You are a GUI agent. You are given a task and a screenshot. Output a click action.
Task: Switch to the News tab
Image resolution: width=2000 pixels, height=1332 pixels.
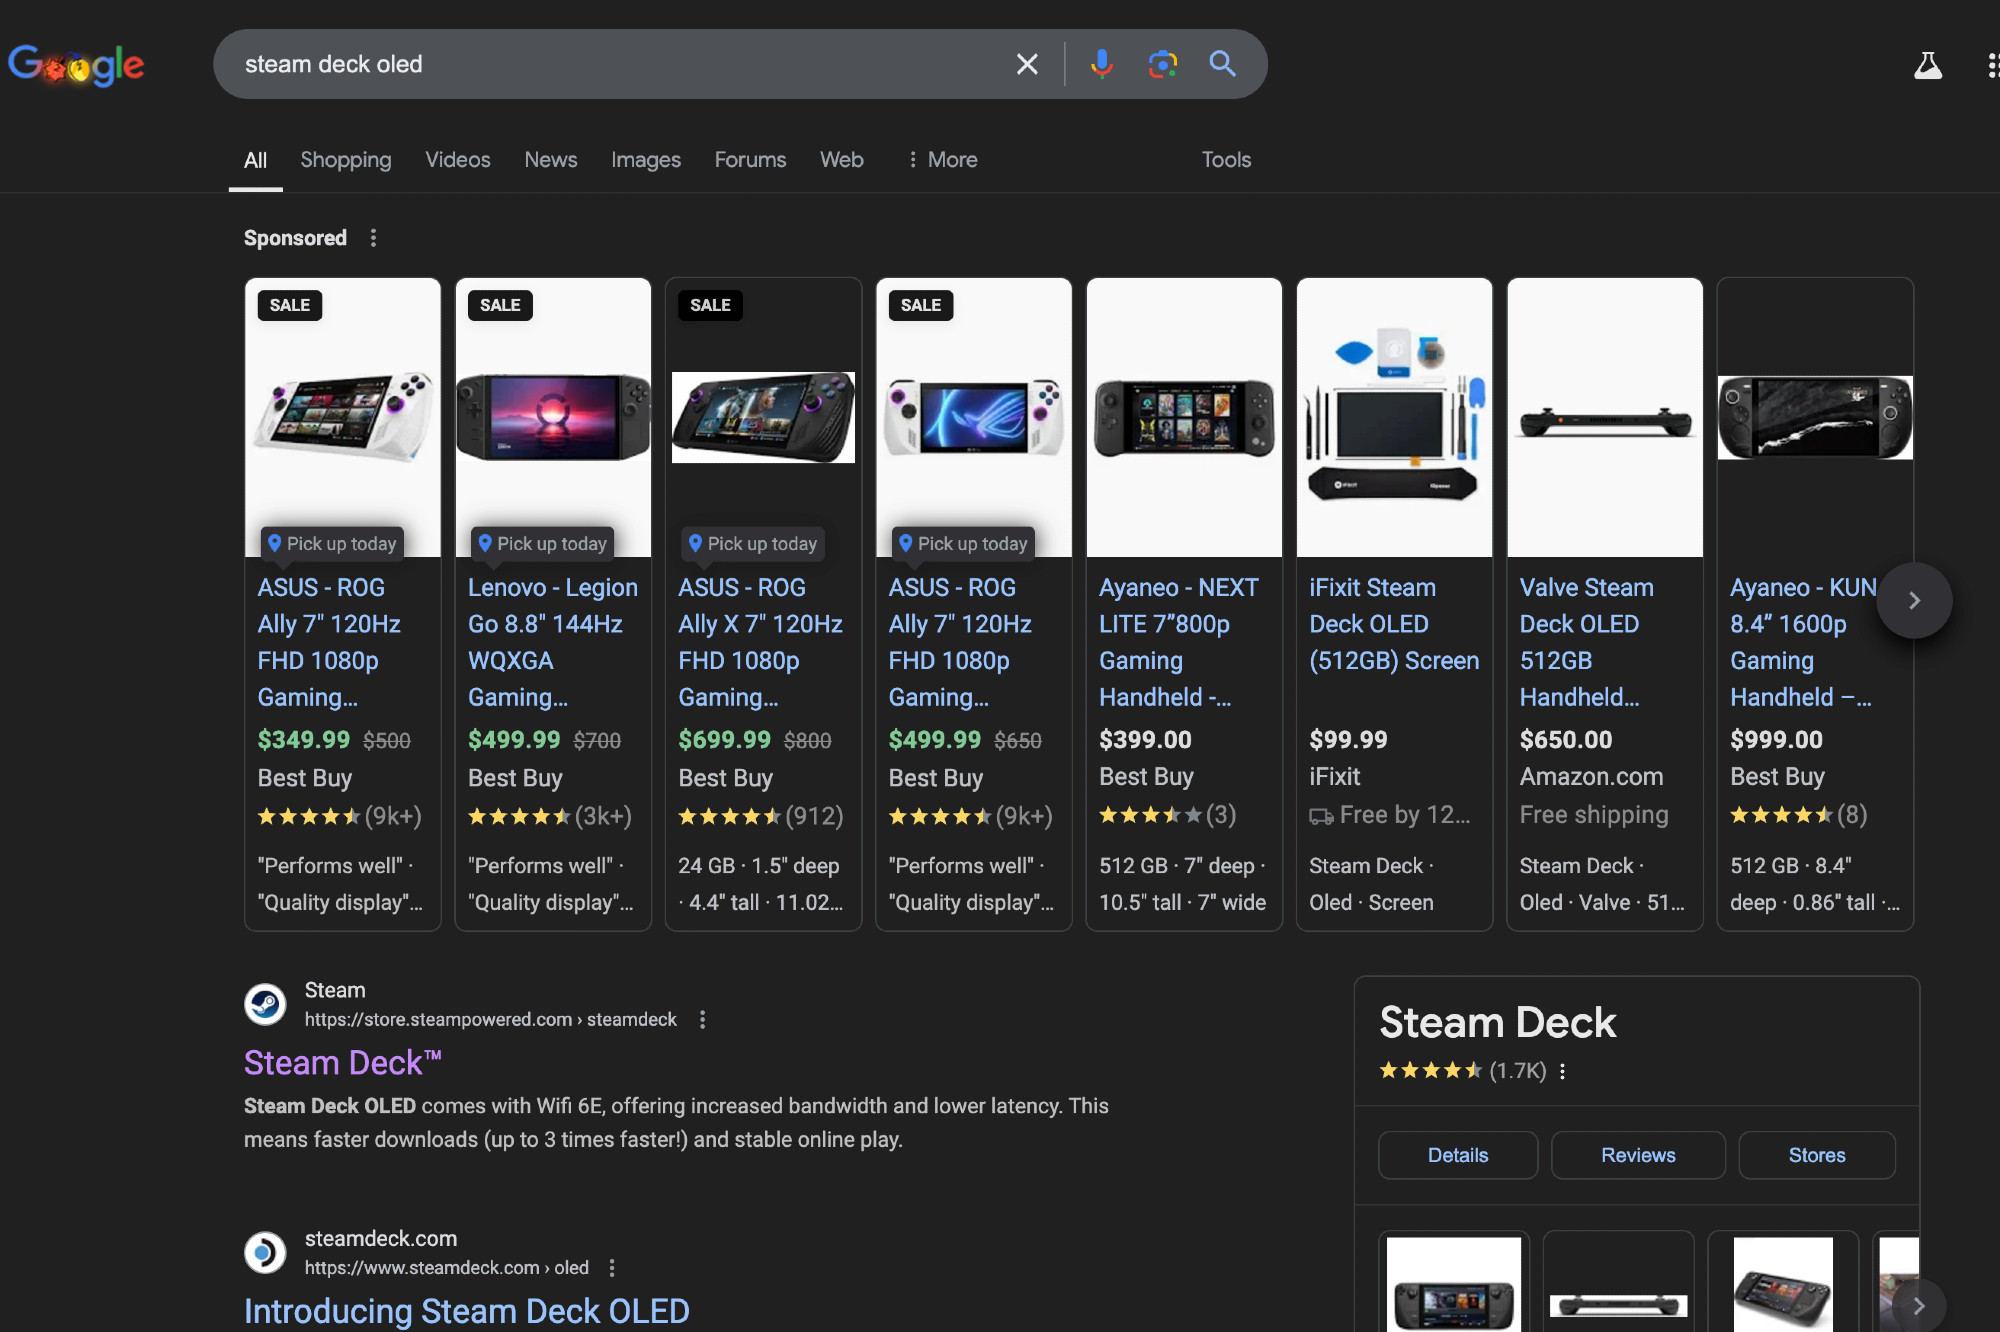pyautogui.click(x=551, y=160)
